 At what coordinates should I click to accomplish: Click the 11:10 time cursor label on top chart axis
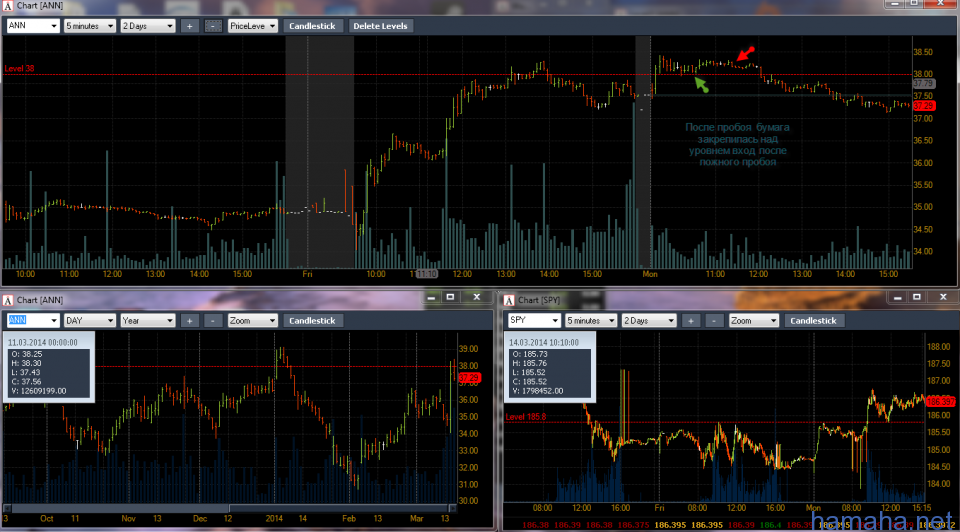[x=427, y=274]
